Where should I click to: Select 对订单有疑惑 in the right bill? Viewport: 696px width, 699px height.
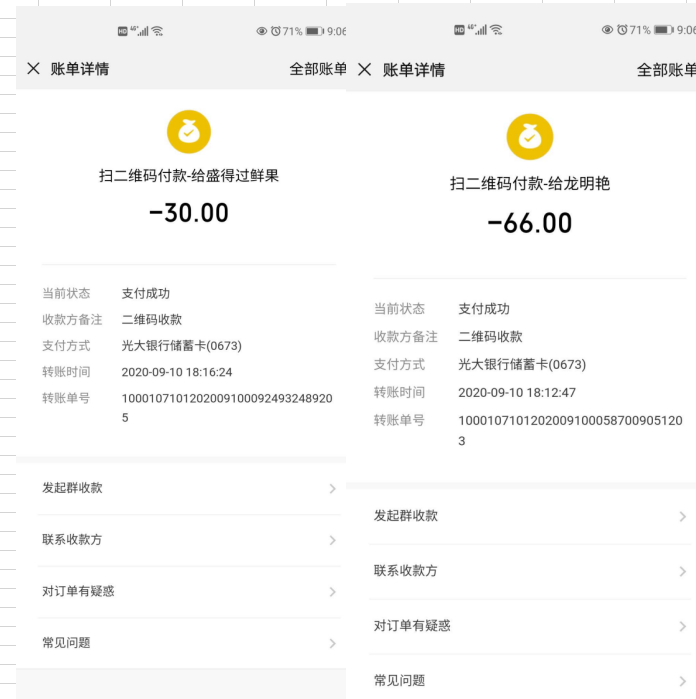tap(412, 626)
